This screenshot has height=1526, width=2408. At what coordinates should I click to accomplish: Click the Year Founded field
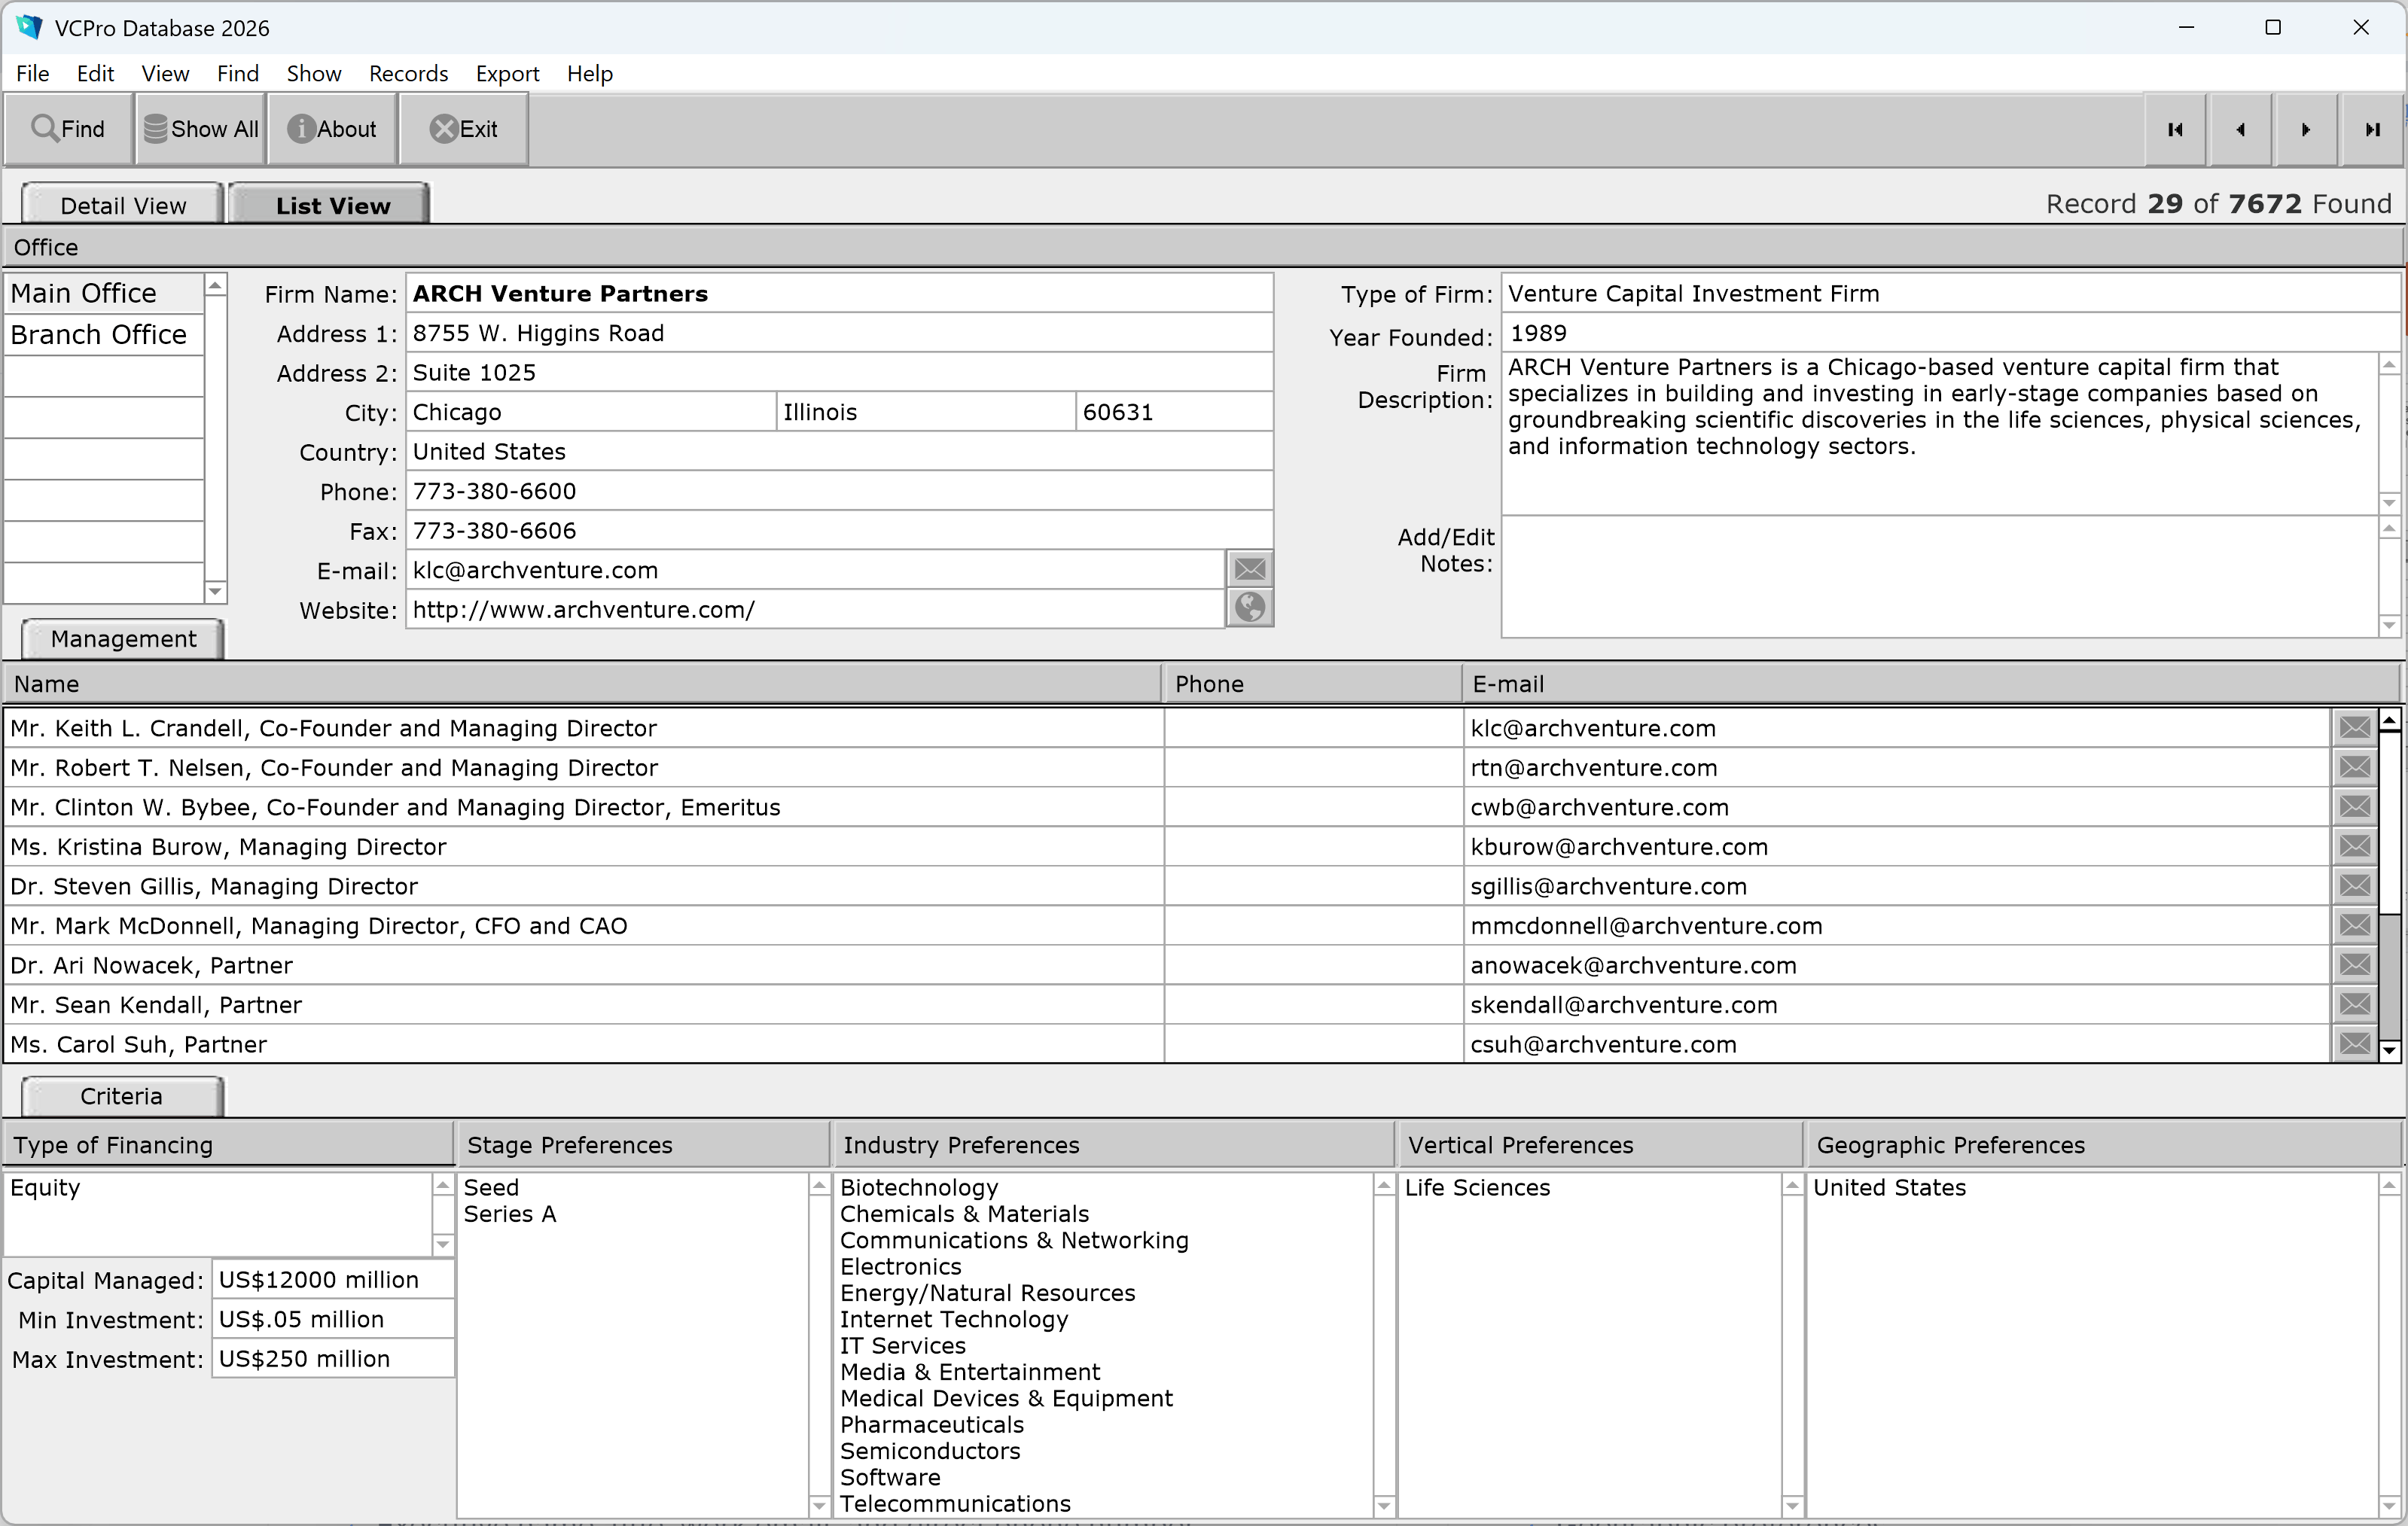[x=1950, y=333]
